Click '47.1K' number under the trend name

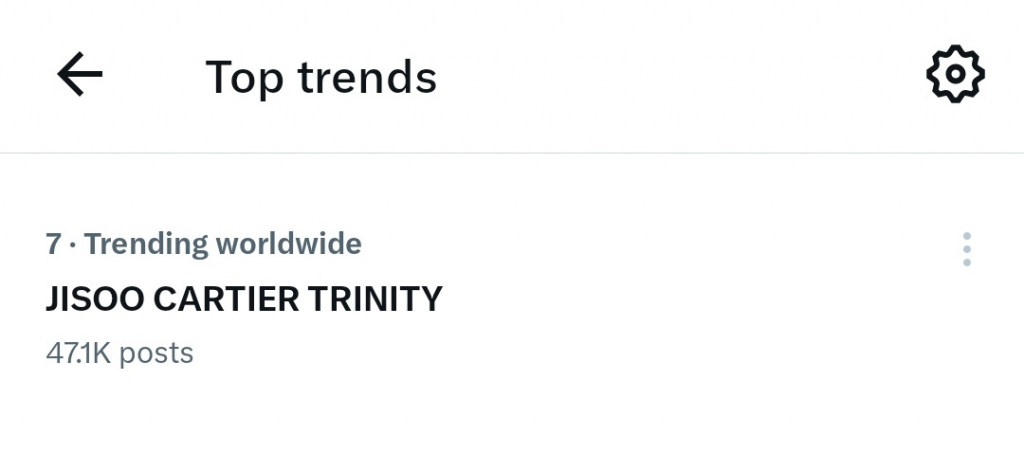click(79, 353)
